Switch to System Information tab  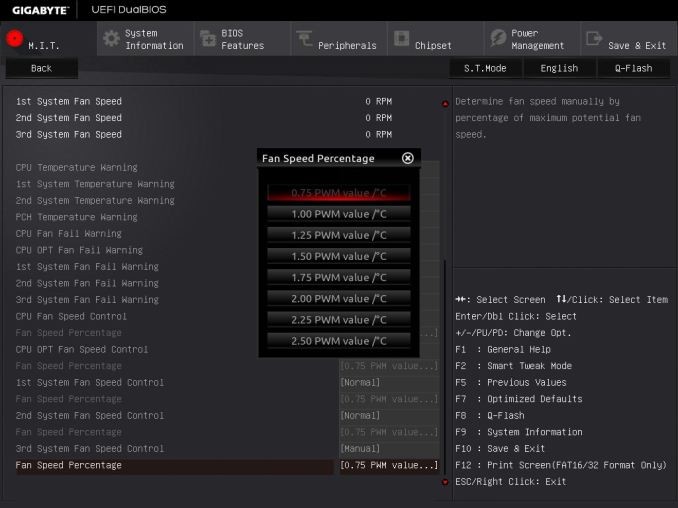[145, 39]
